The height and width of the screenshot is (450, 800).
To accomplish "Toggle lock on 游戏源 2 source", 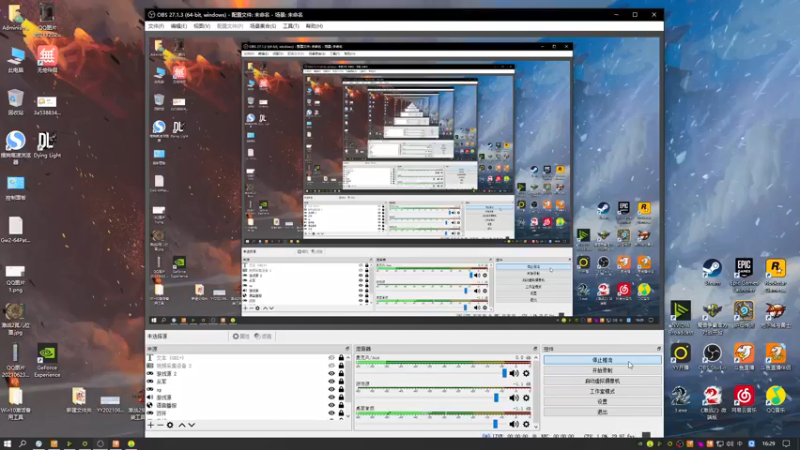I will click(341, 373).
